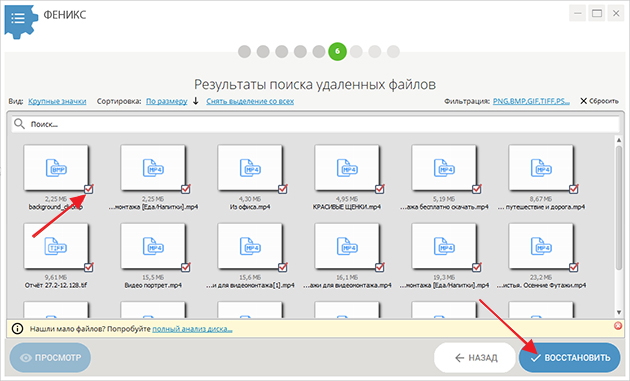Select the 15,6 МБ MP4 file thumbnail
Viewport: 630px width, 381px height.
250,246
